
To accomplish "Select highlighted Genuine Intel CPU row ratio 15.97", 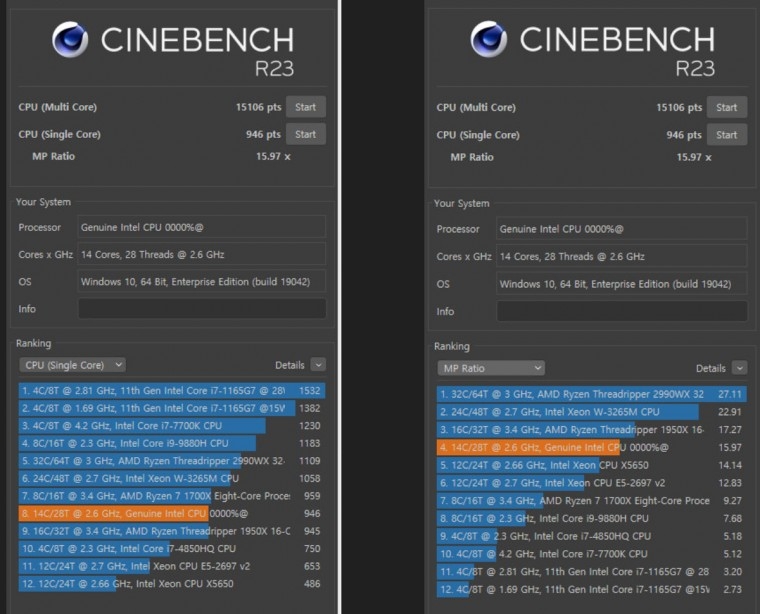I will tap(591, 447).
